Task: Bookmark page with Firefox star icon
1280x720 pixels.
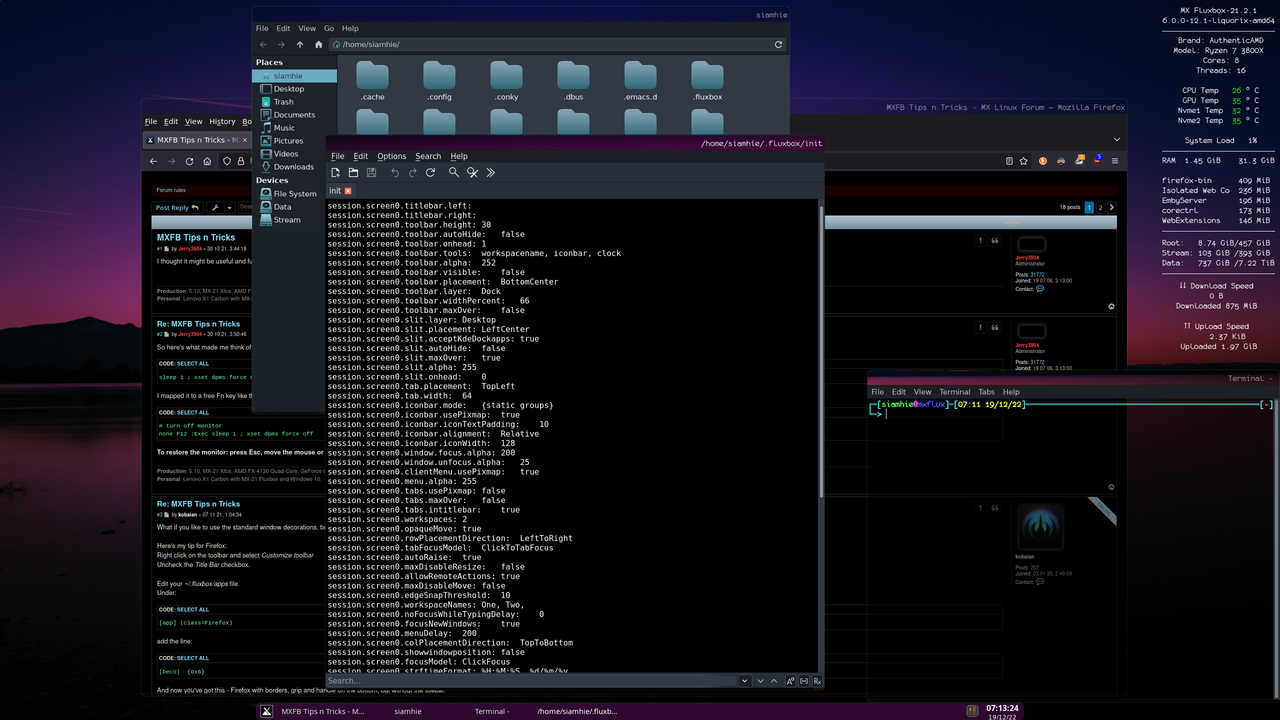Action: [1025, 161]
